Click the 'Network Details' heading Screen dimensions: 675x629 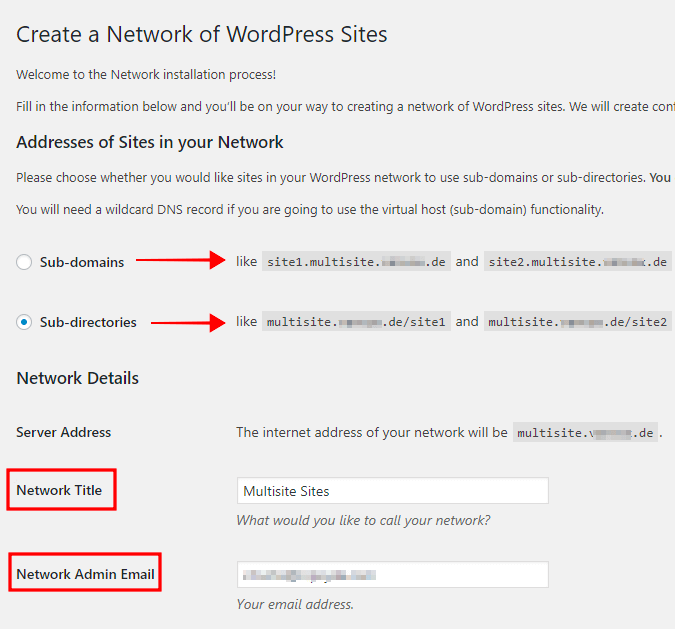[x=77, y=378]
